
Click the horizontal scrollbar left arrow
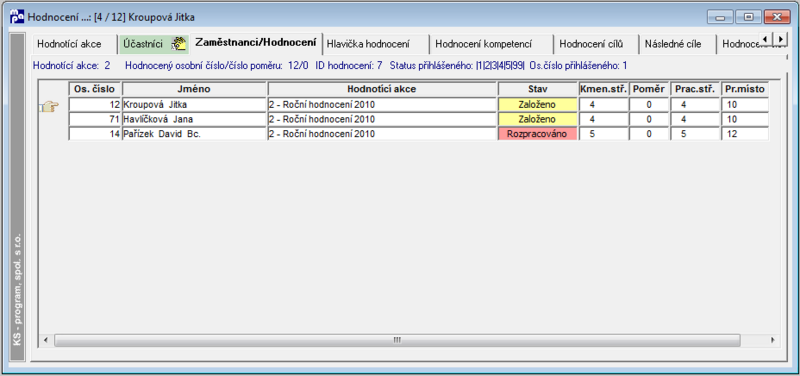pyautogui.click(x=45, y=340)
